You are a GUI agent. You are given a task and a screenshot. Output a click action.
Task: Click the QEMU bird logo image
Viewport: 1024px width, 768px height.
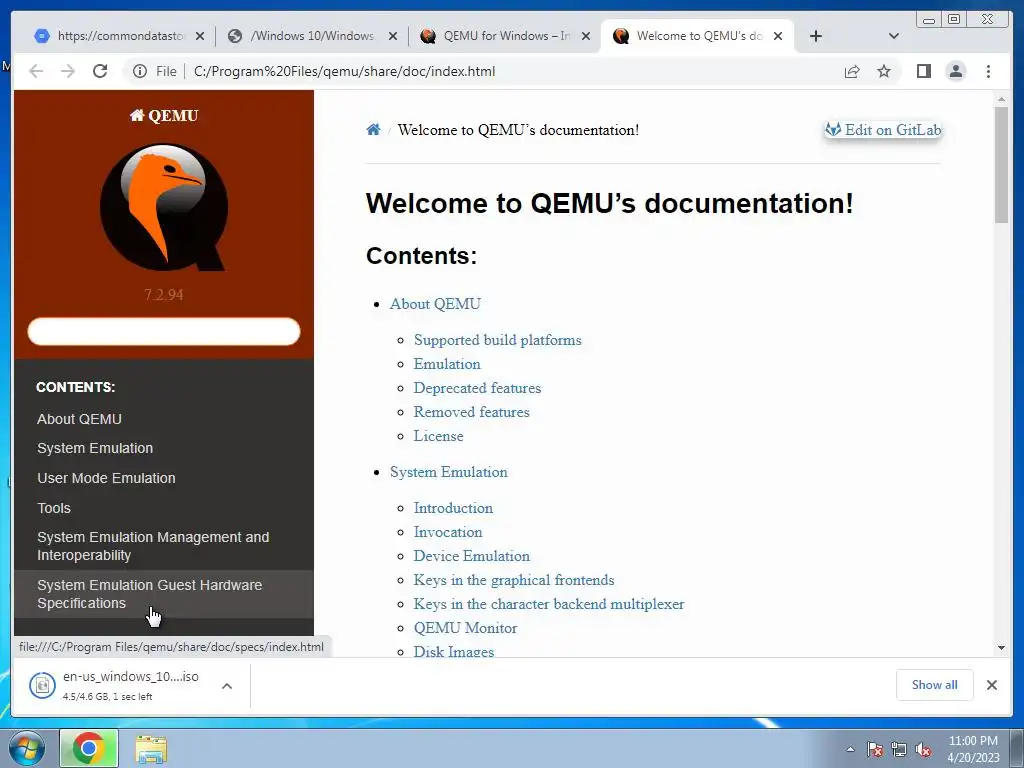coord(164,207)
